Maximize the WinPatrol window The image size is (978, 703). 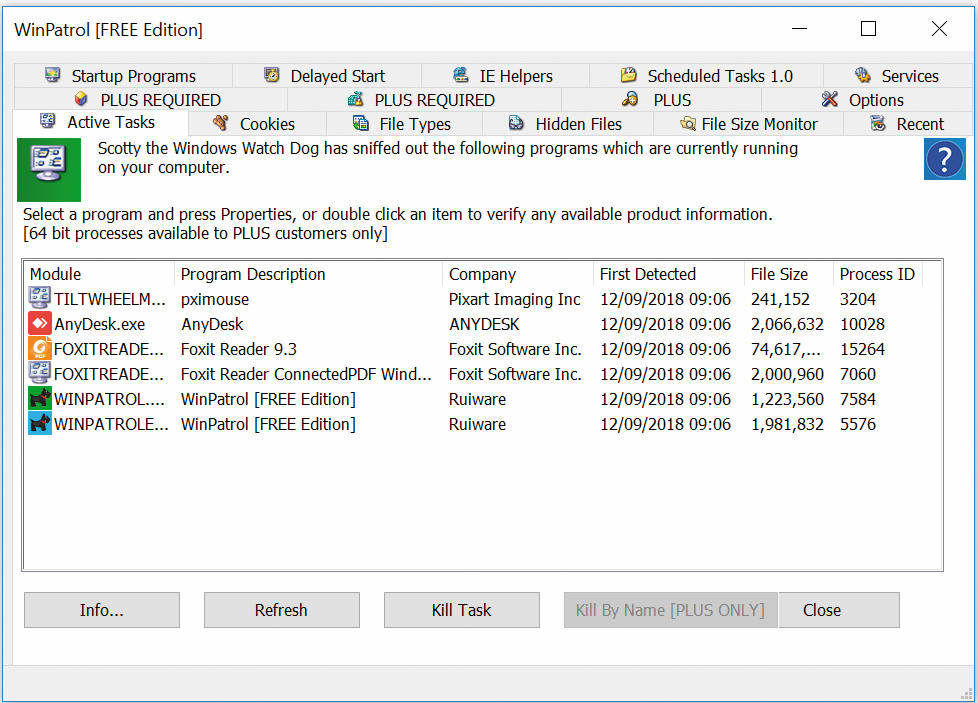[x=868, y=29]
